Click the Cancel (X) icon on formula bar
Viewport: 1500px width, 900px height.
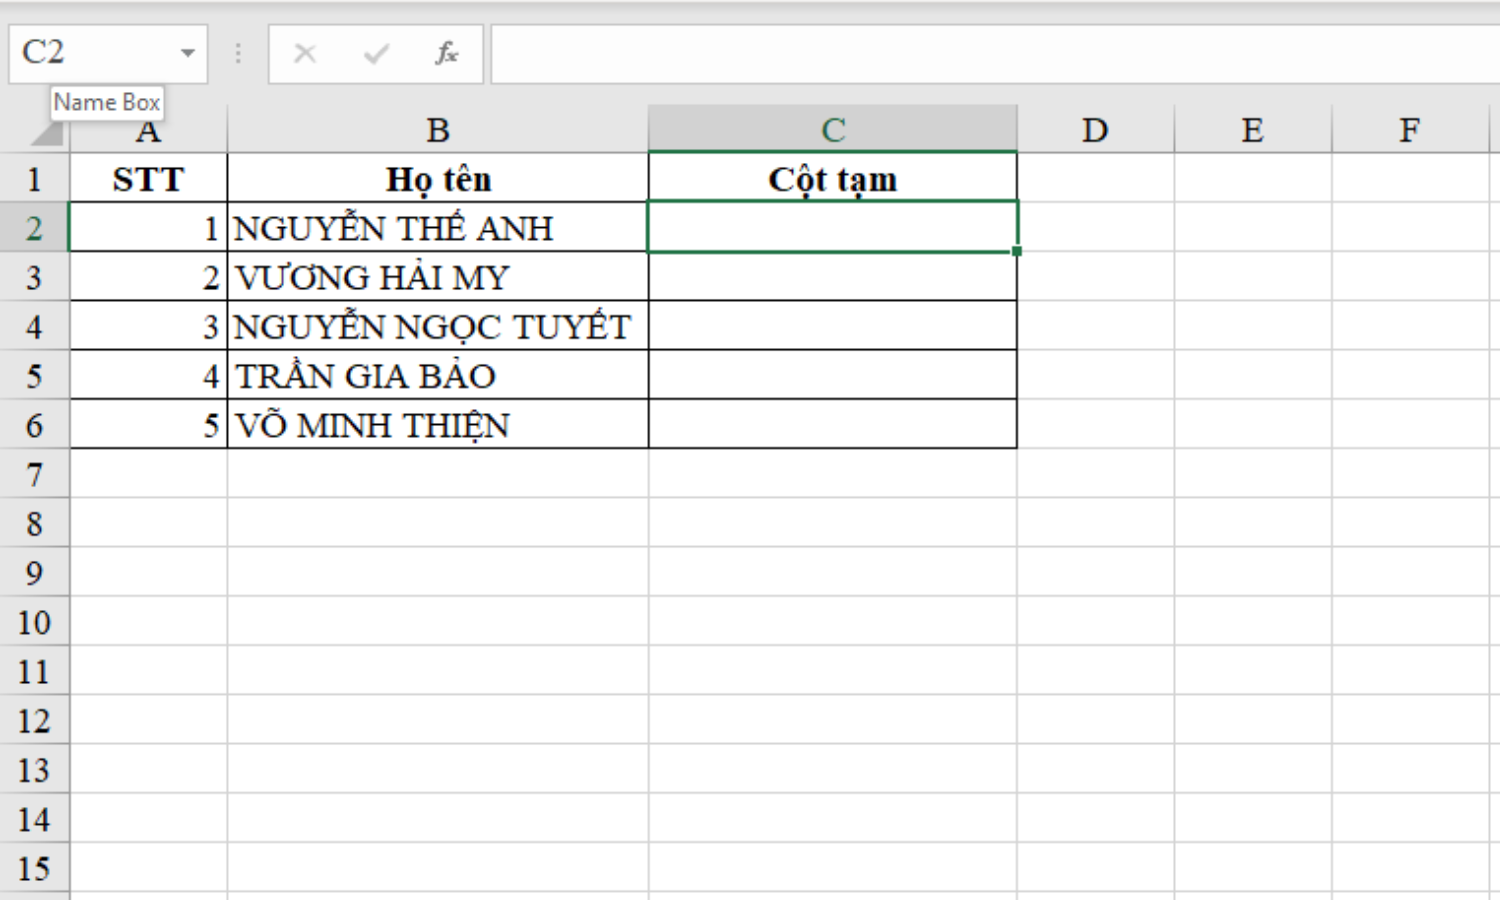tap(303, 54)
